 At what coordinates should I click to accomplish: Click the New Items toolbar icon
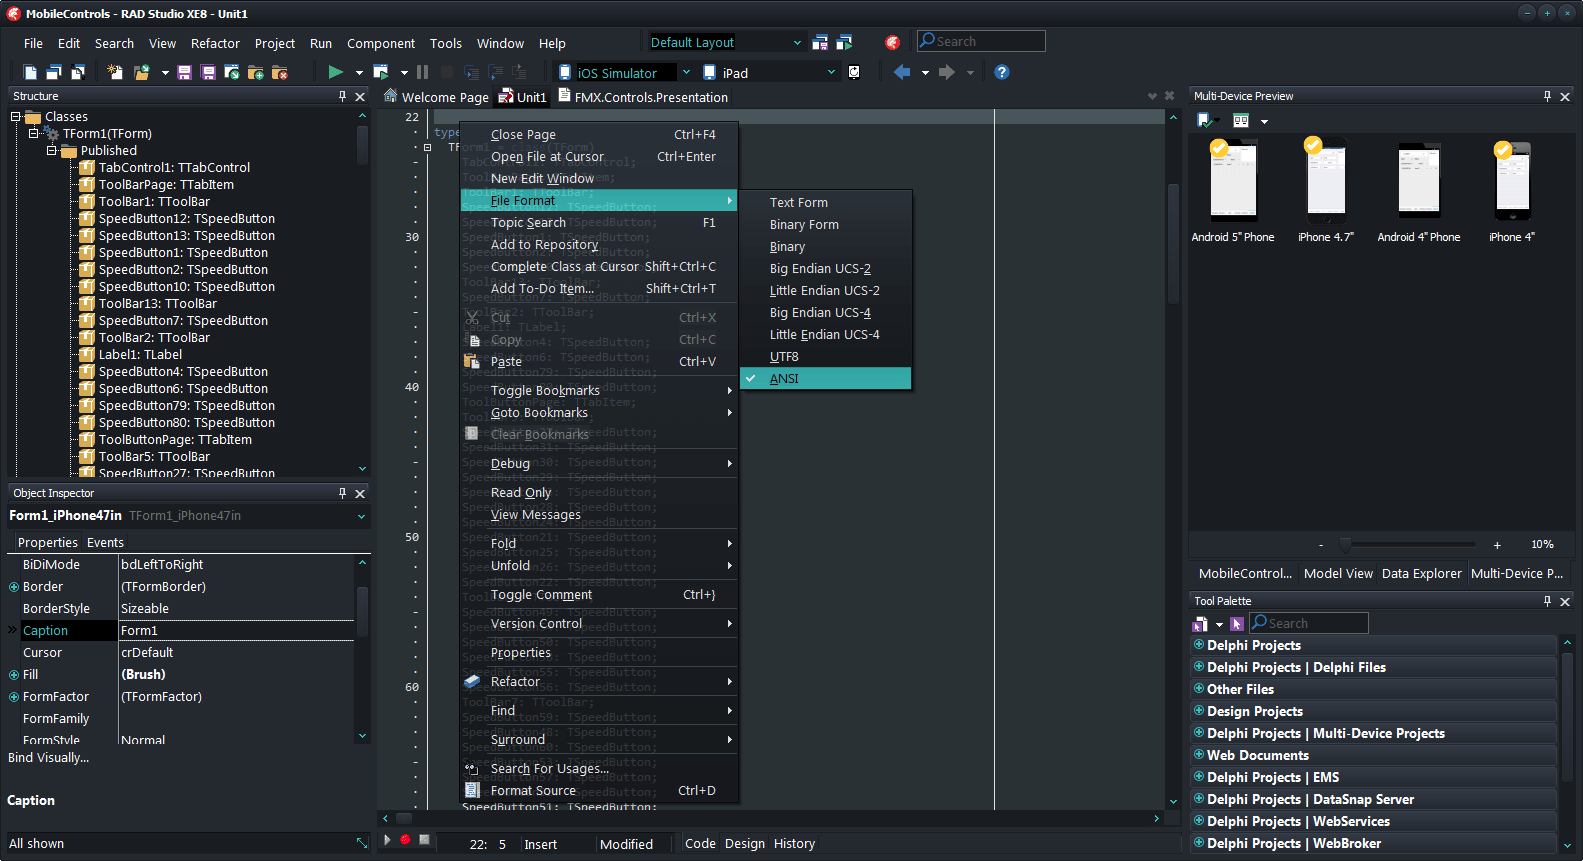(115, 72)
